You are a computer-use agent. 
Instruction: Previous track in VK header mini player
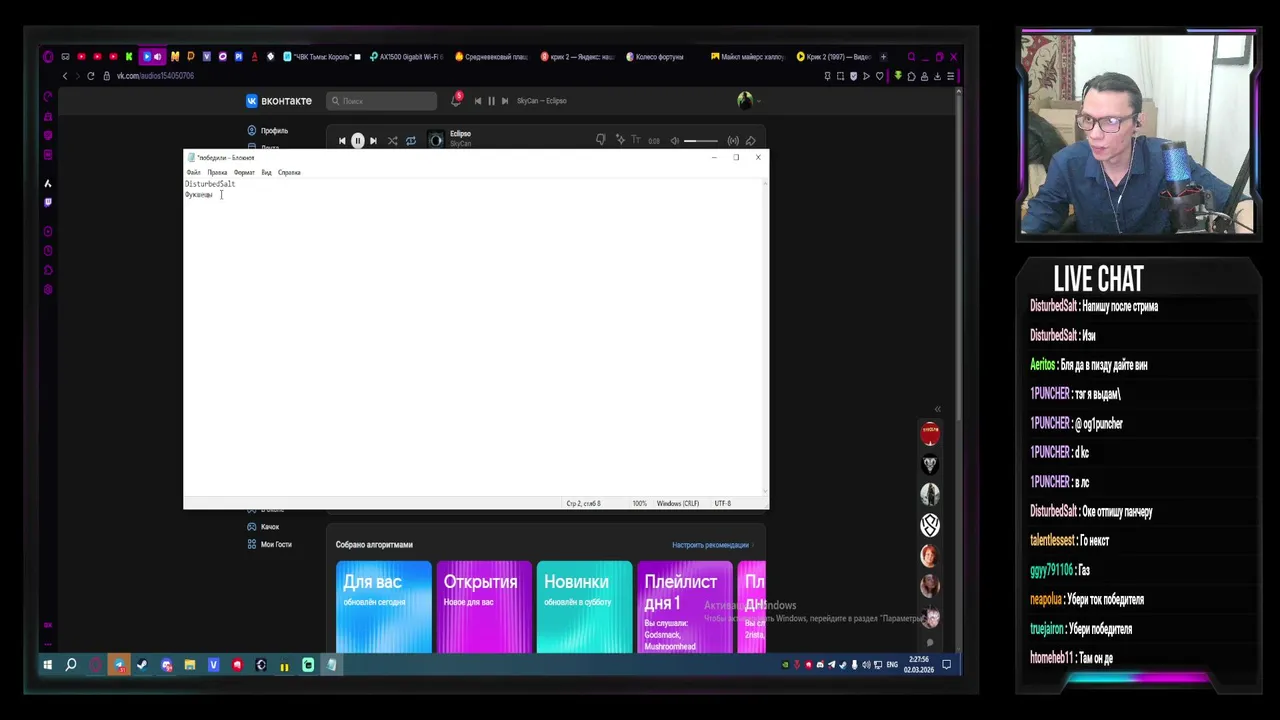477,101
